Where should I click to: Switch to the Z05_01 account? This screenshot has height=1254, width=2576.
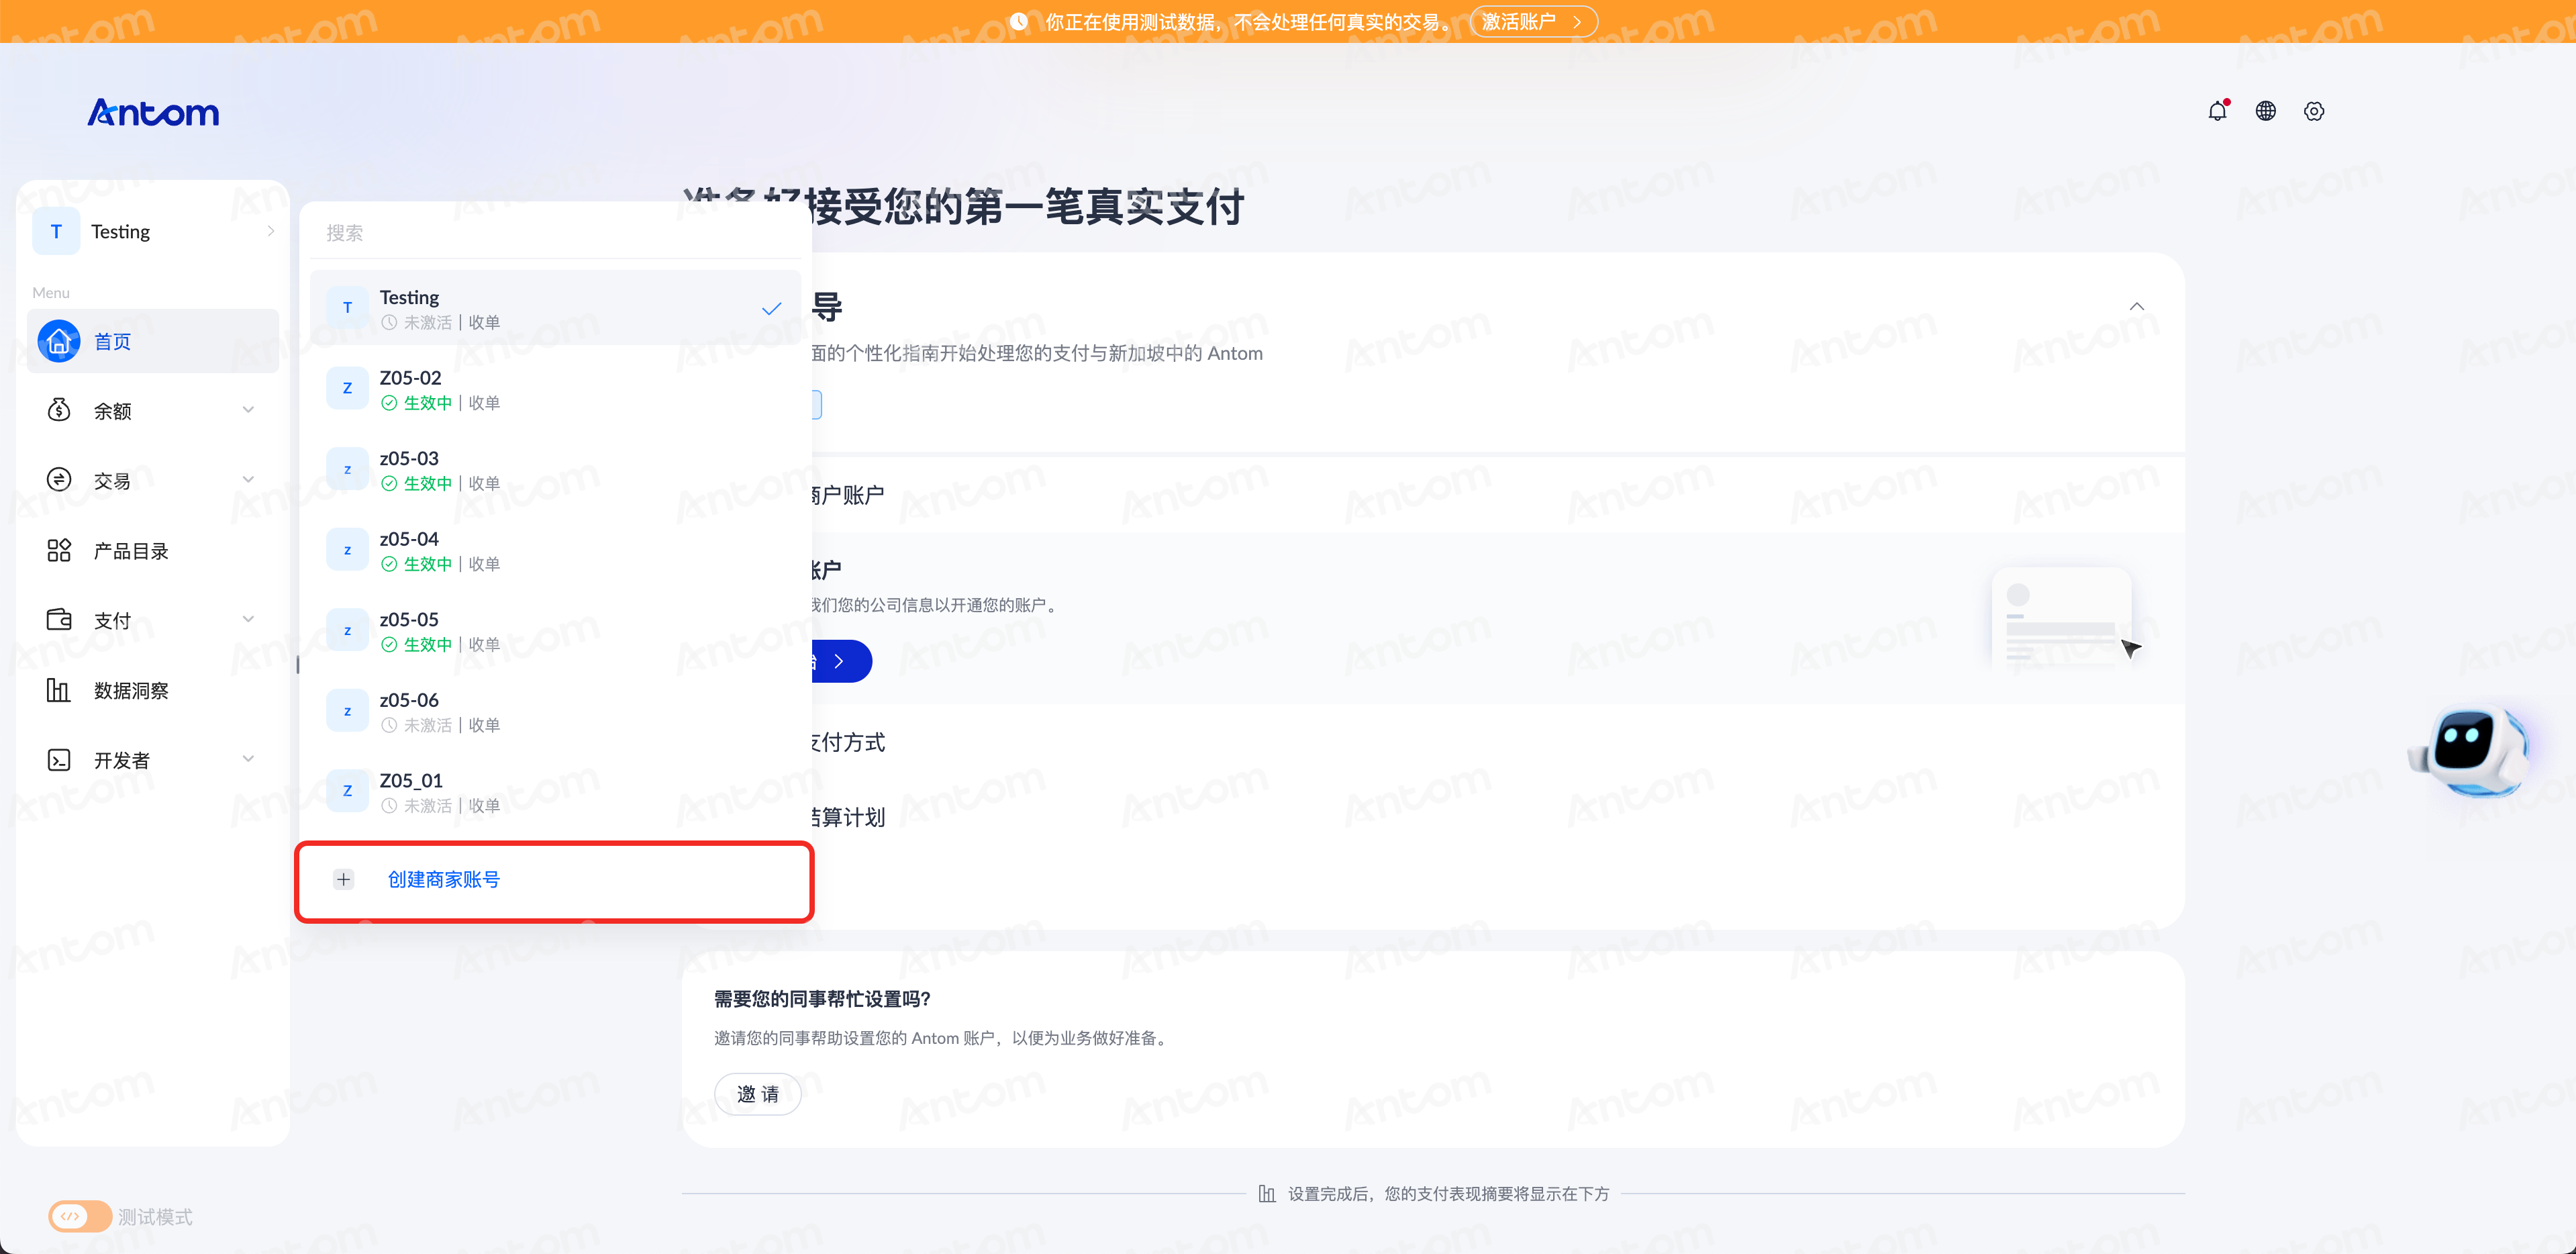555,791
